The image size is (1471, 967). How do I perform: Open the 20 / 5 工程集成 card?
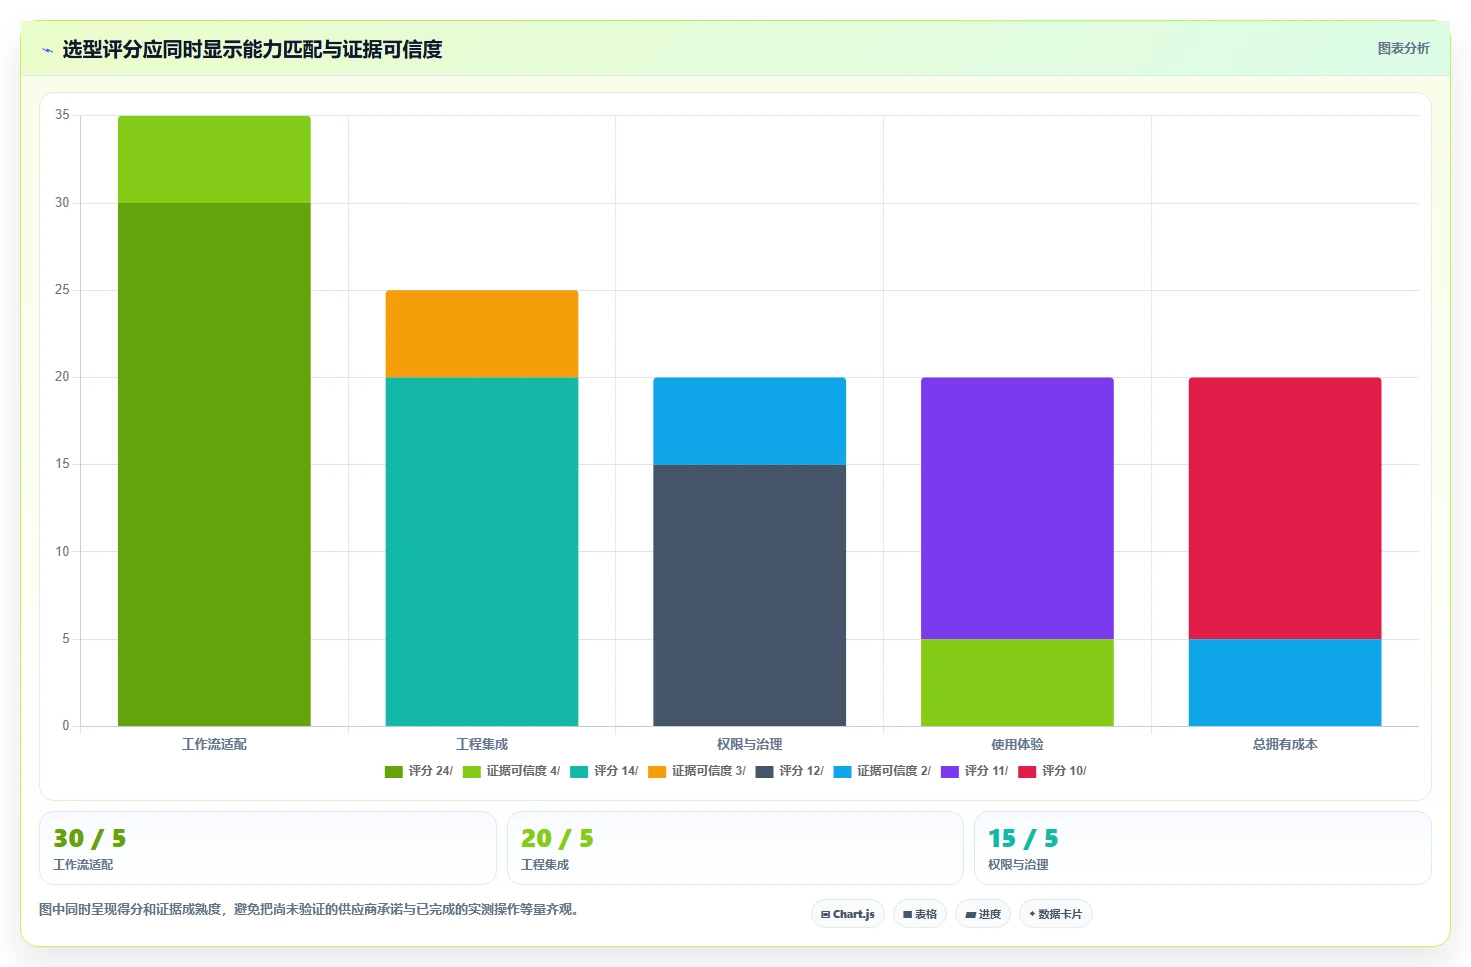point(735,848)
